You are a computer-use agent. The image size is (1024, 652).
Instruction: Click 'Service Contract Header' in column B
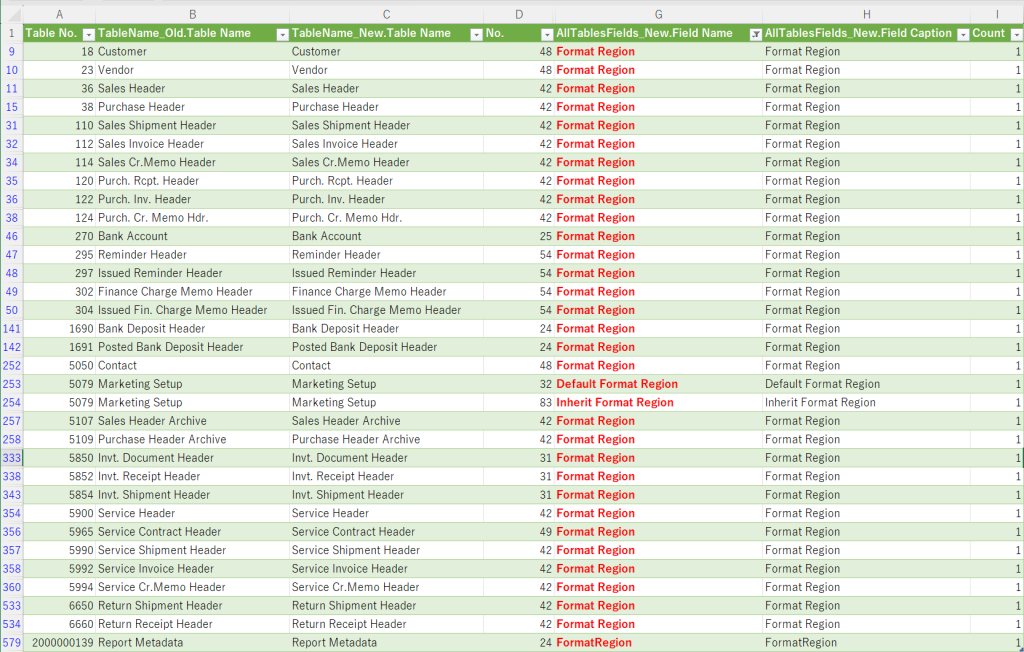(193, 532)
